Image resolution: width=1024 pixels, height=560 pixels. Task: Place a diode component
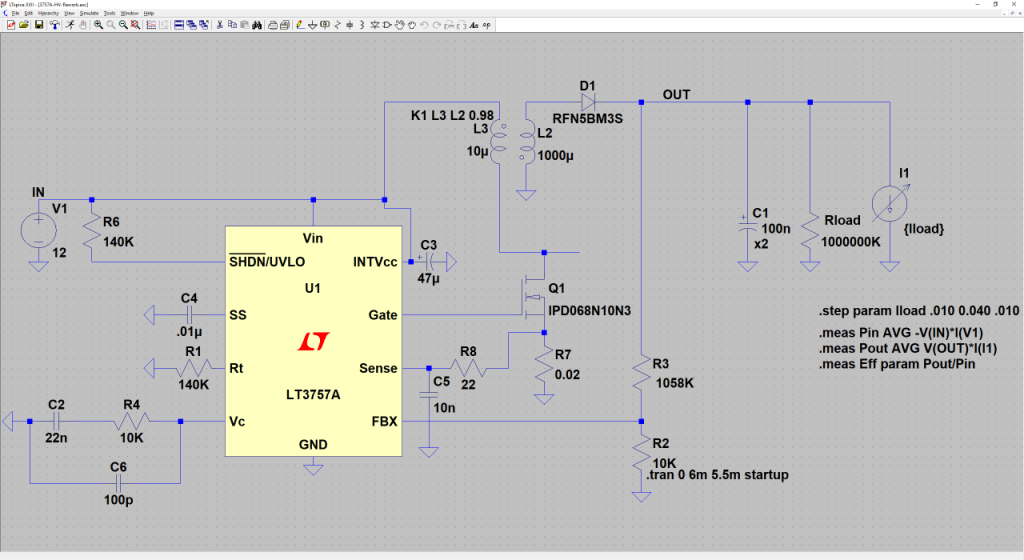click(x=375, y=25)
